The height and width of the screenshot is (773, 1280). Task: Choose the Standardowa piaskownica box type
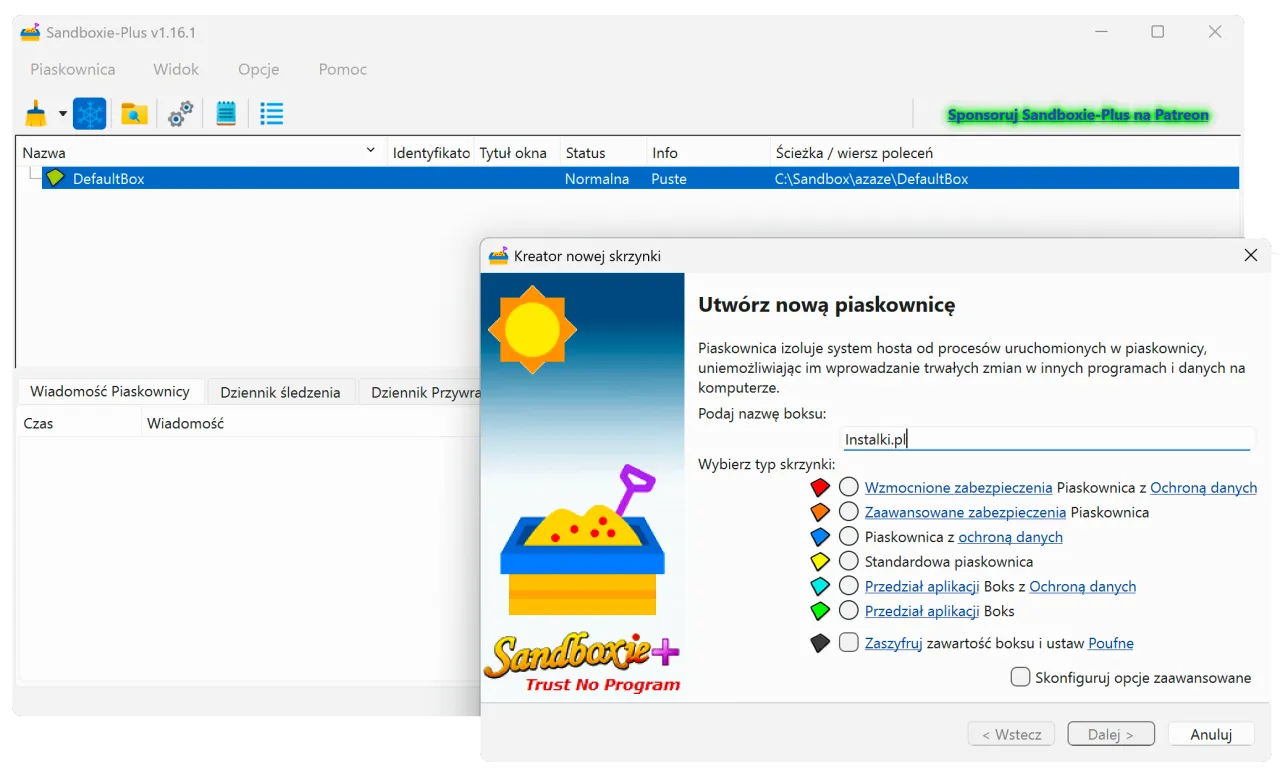coord(848,561)
